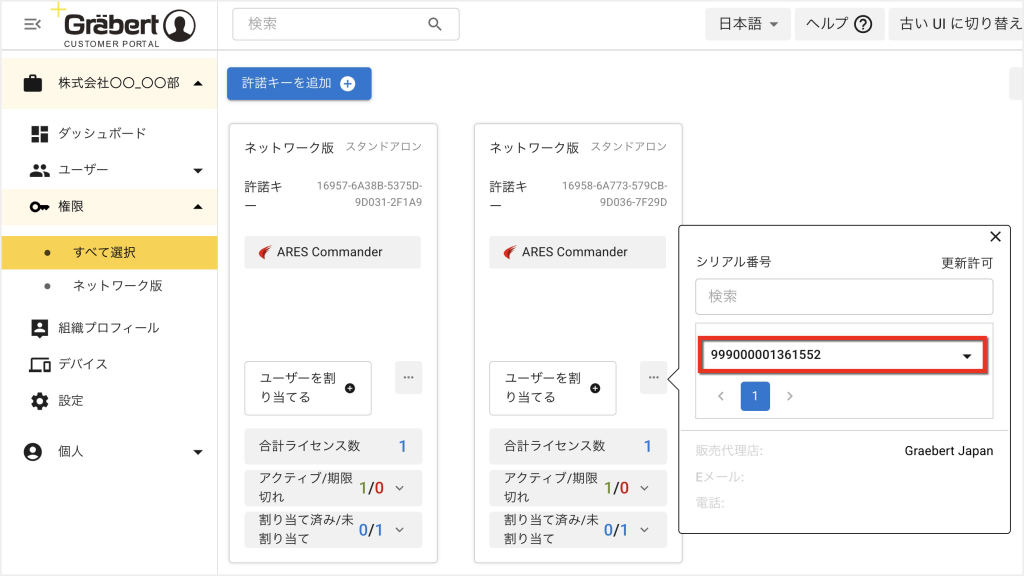The width and height of the screenshot is (1024, 576).
Task: Collapse the sidebar with the hamburger menu icon
Action: tap(32, 24)
